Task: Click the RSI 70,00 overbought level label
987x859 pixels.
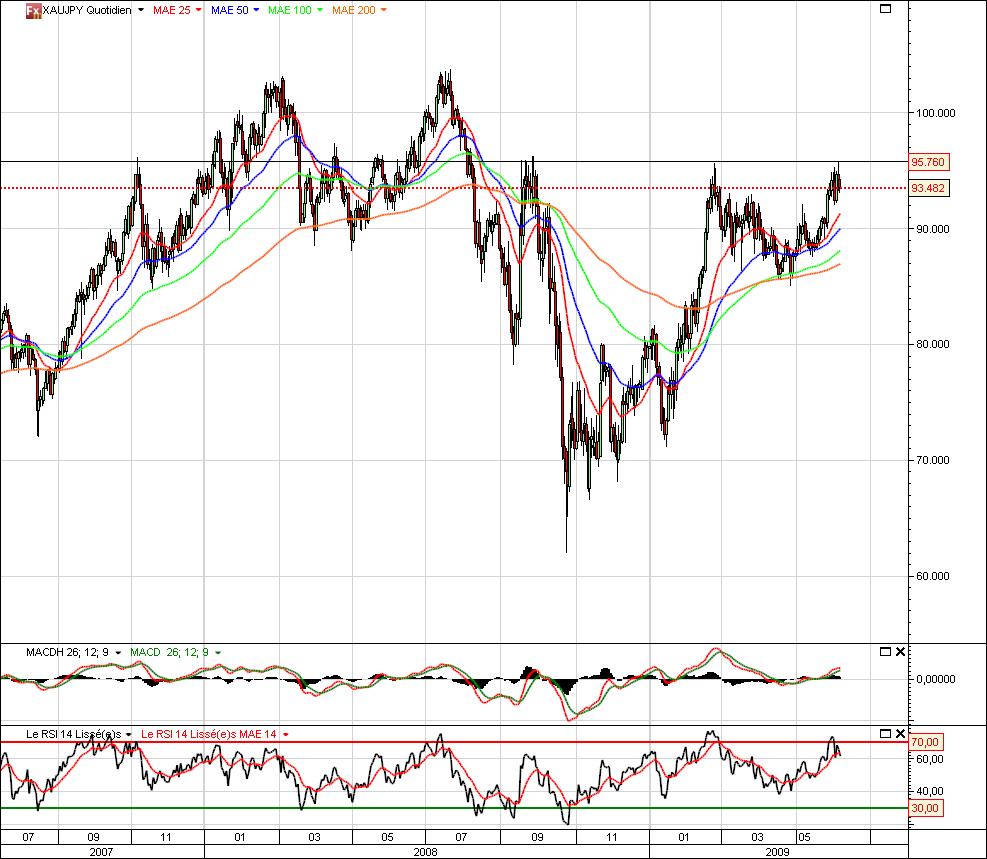Action: pos(925,742)
